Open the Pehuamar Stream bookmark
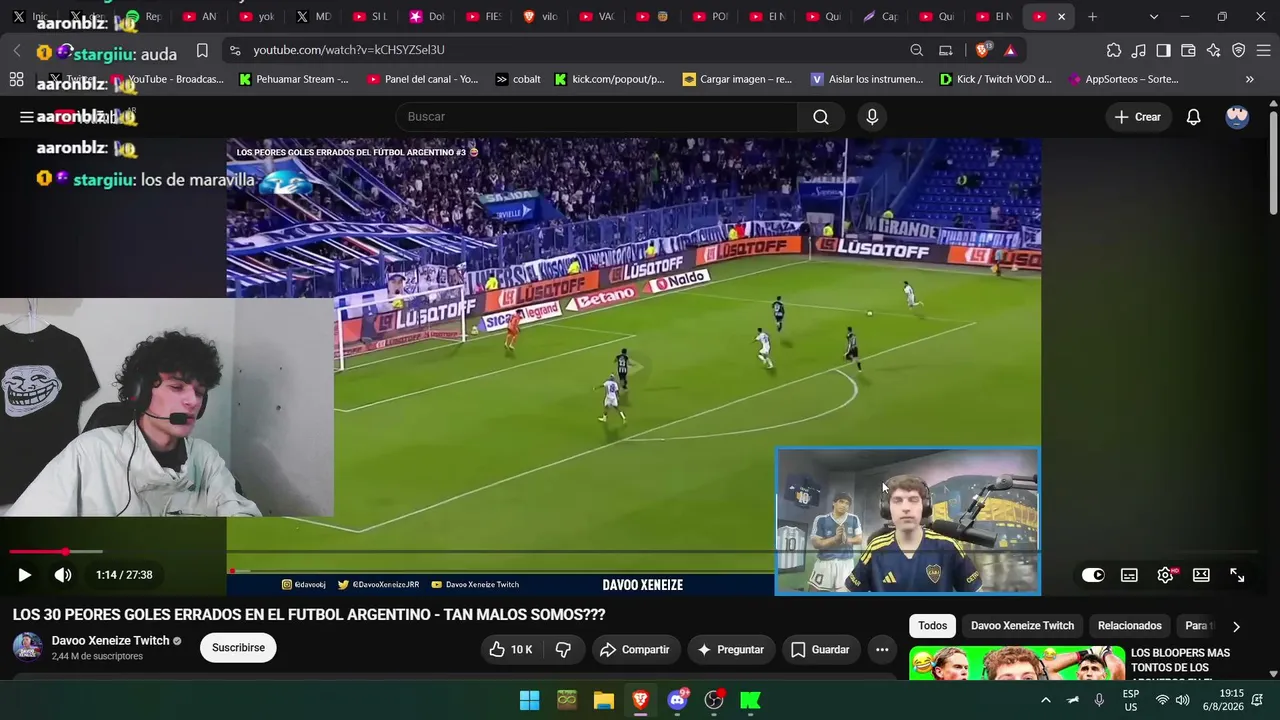This screenshot has height=720, width=1280. click(x=294, y=79)
